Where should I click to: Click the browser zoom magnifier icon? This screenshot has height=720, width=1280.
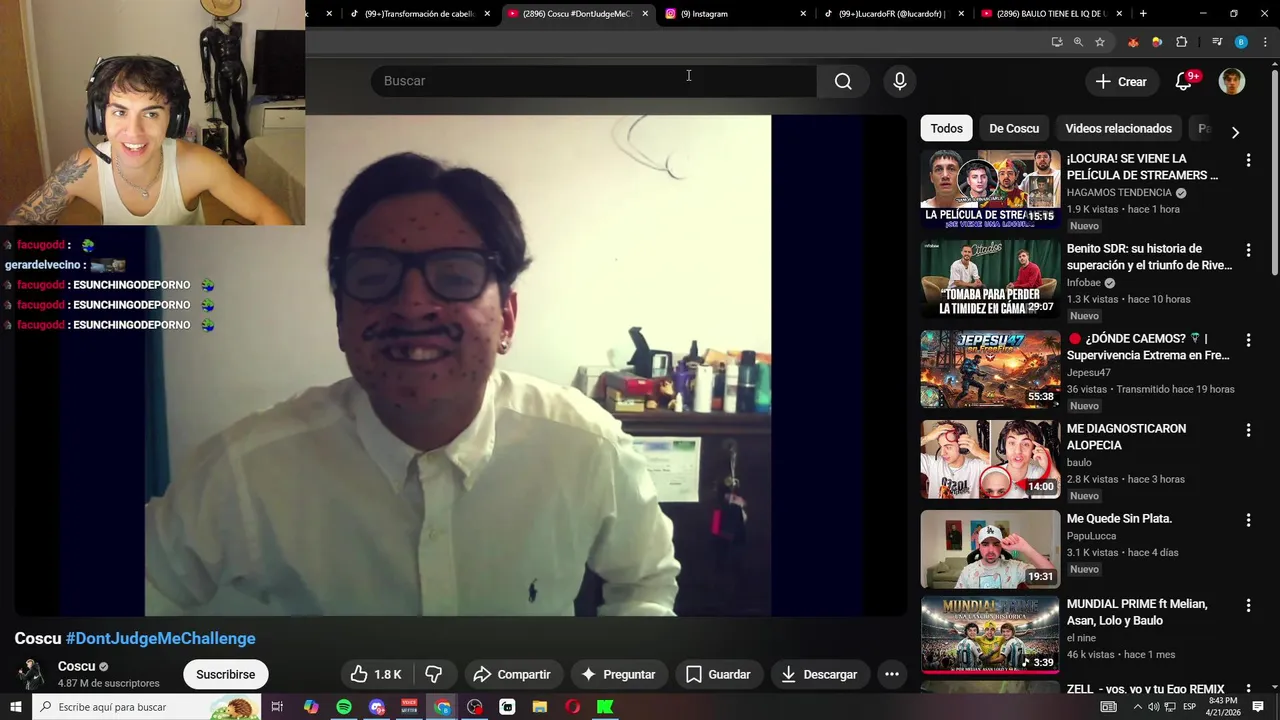tap(1078, 42)
